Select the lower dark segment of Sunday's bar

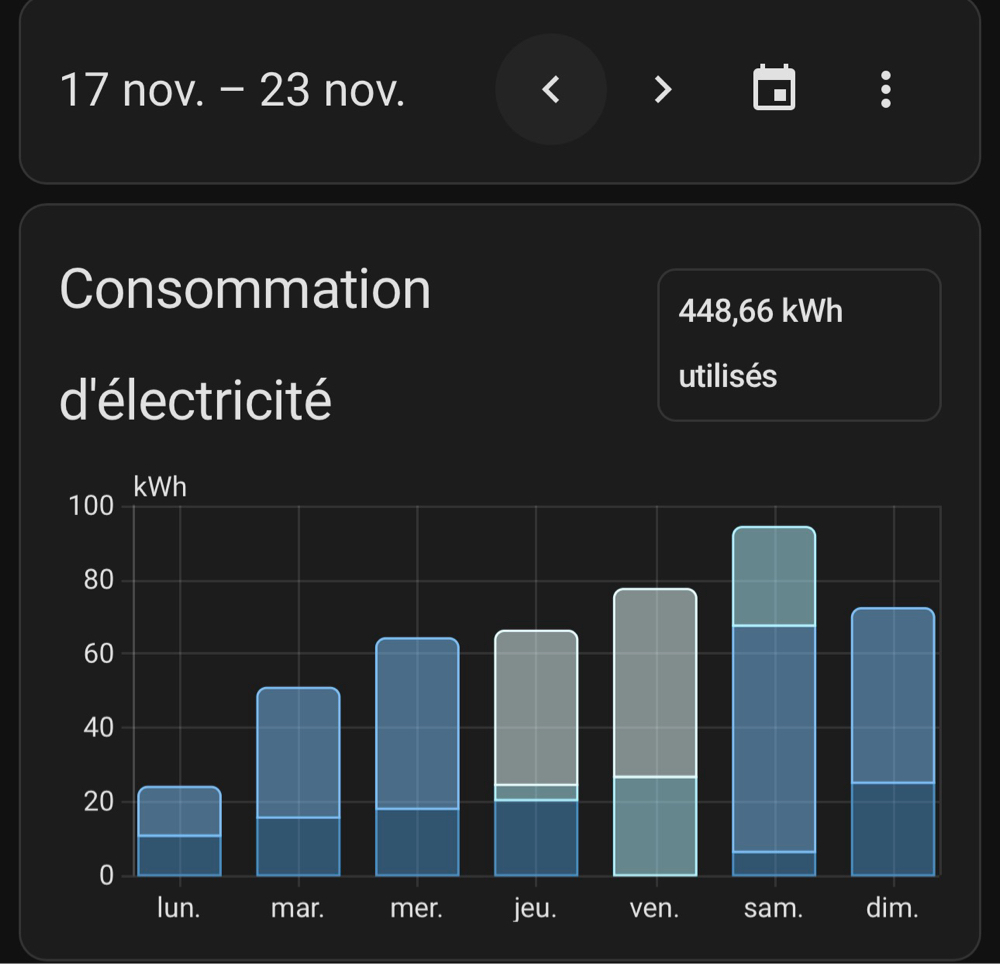893,829
